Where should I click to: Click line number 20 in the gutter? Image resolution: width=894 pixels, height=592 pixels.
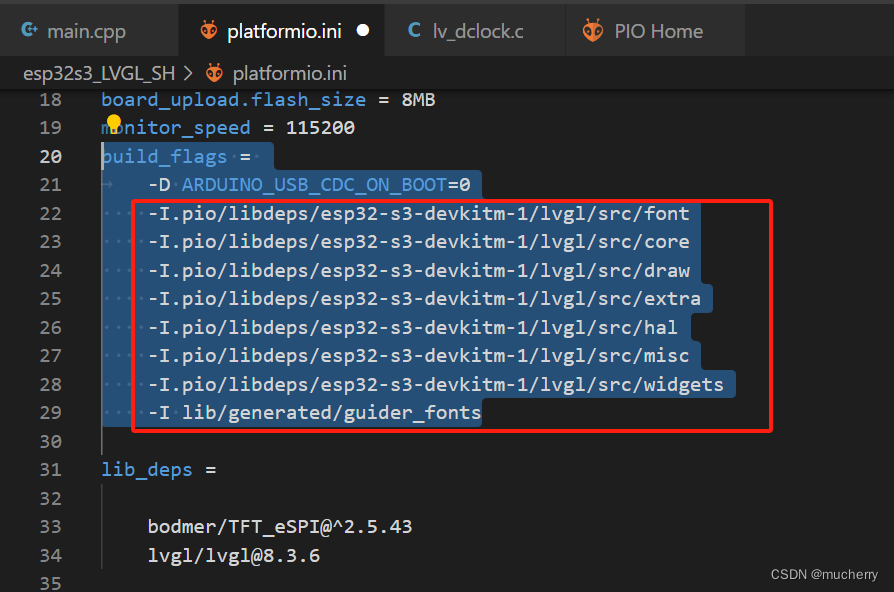tap(49, 156)
